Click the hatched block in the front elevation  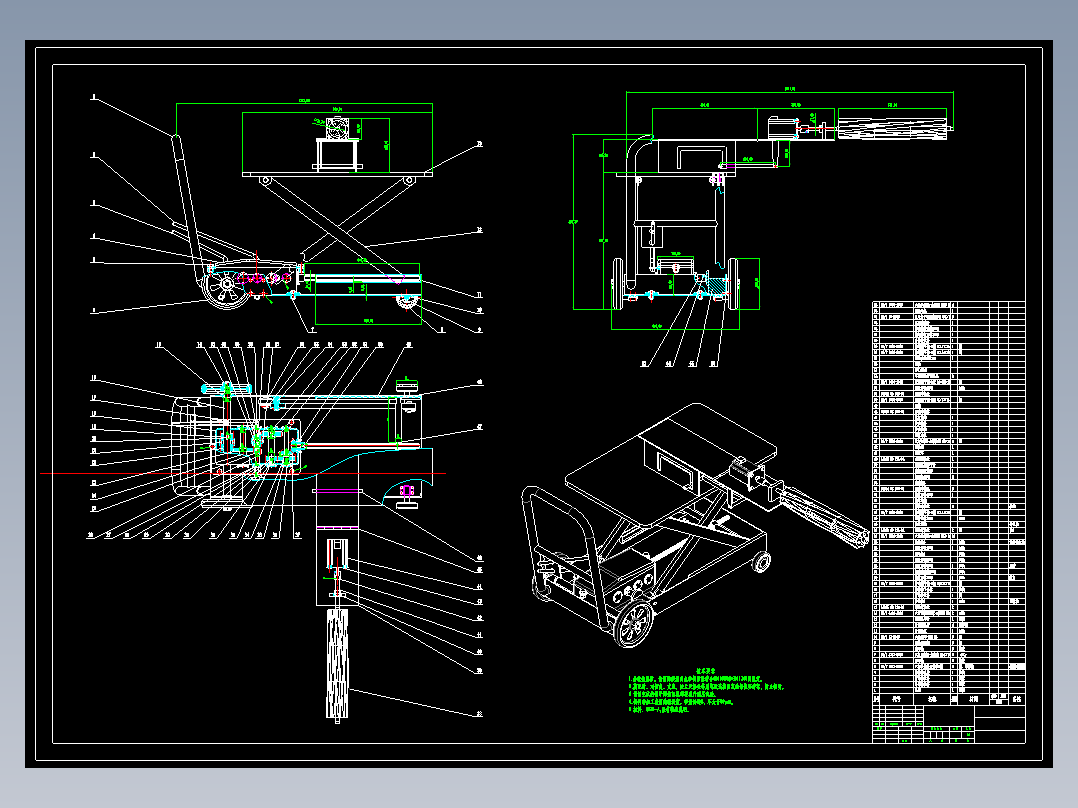pyautogui.click(x=717, y=285)
